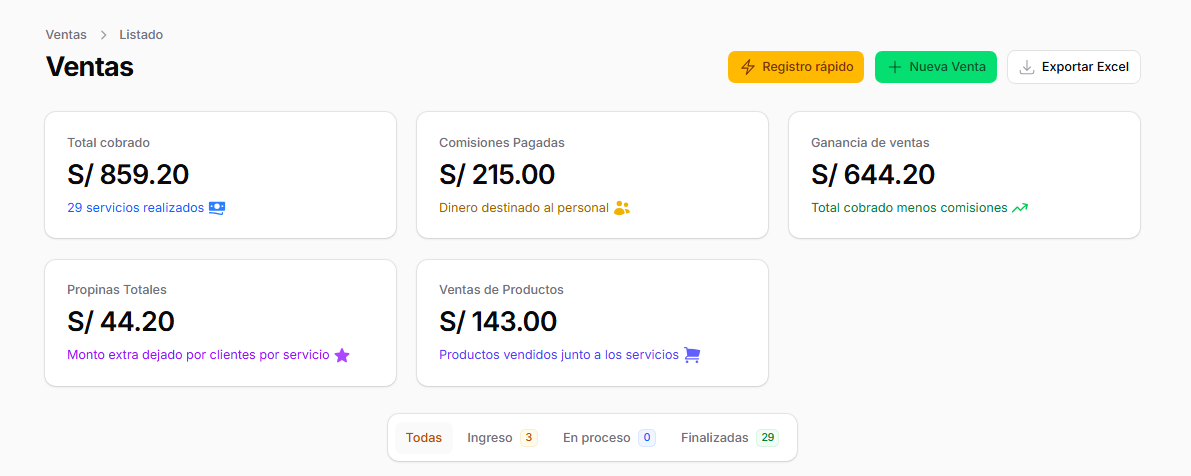Viewport: 1191px width, 476px height.
Task: Click the download icon in Exportar Excel
Action: 1027,67
